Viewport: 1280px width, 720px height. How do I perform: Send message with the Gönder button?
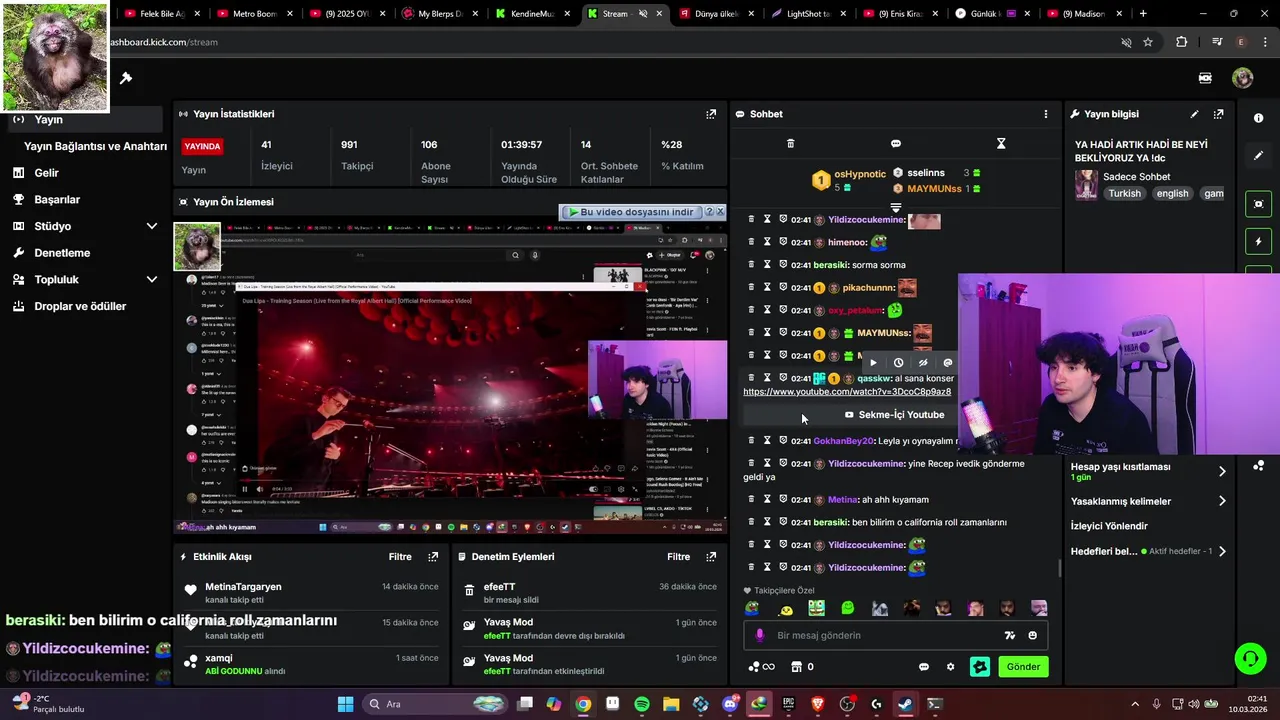1023,667
